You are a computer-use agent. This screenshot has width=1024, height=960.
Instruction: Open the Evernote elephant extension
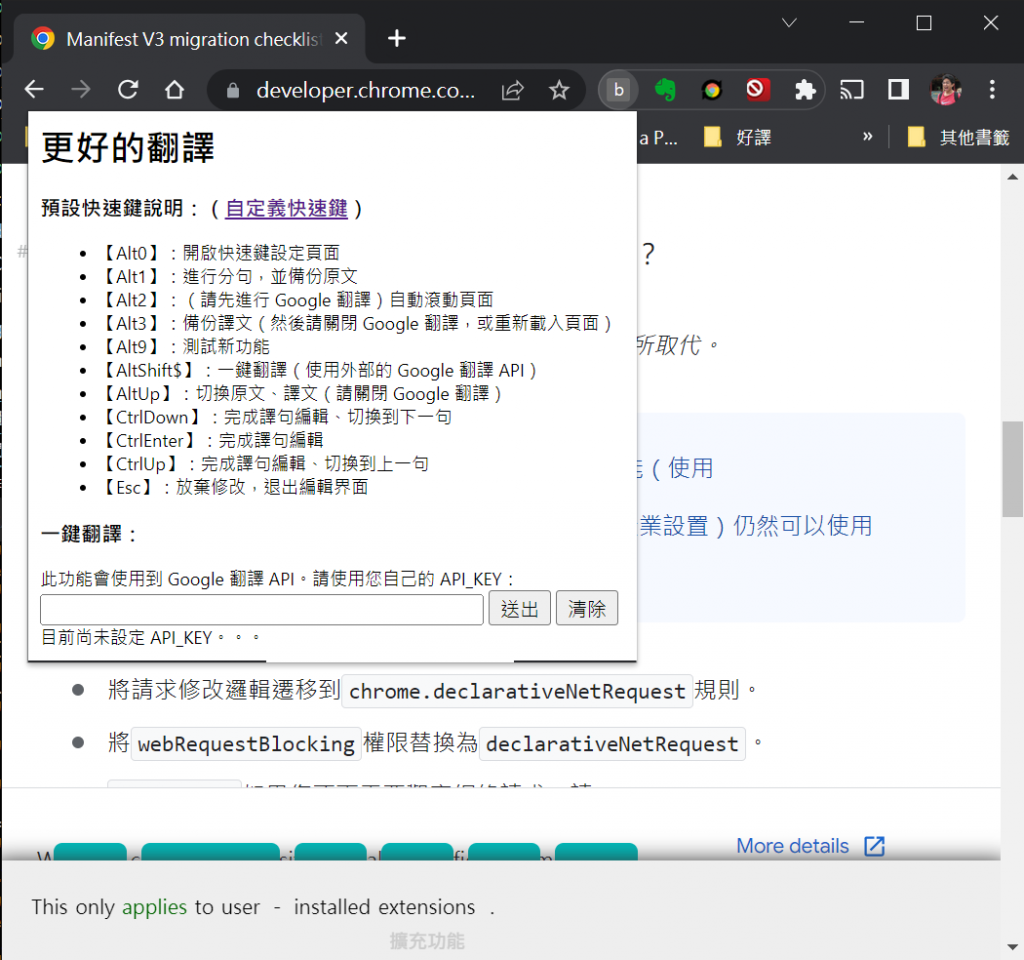pyautogui.click(x=665, y=89)
